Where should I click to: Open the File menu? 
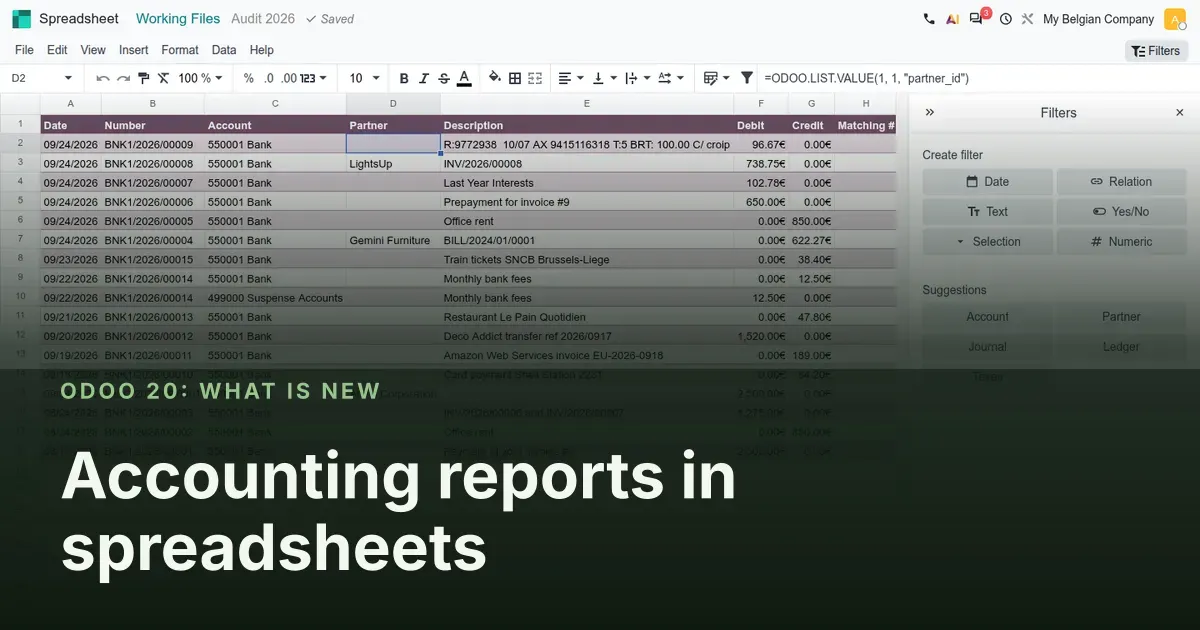click(24, 50)
